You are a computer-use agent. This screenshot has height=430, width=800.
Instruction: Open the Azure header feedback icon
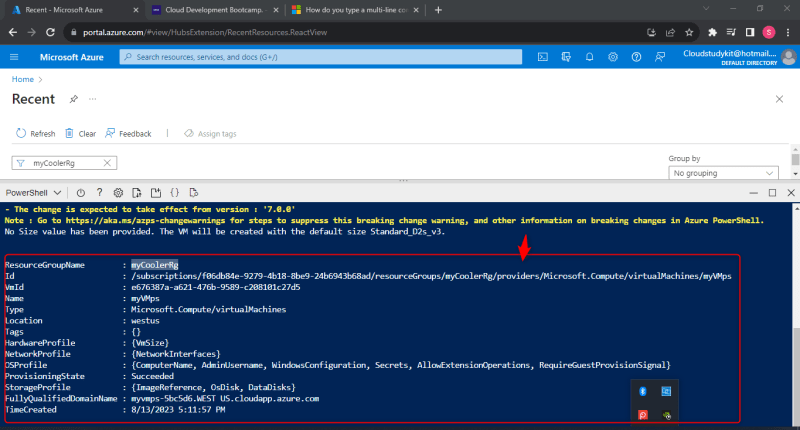(x=660, y=57)
